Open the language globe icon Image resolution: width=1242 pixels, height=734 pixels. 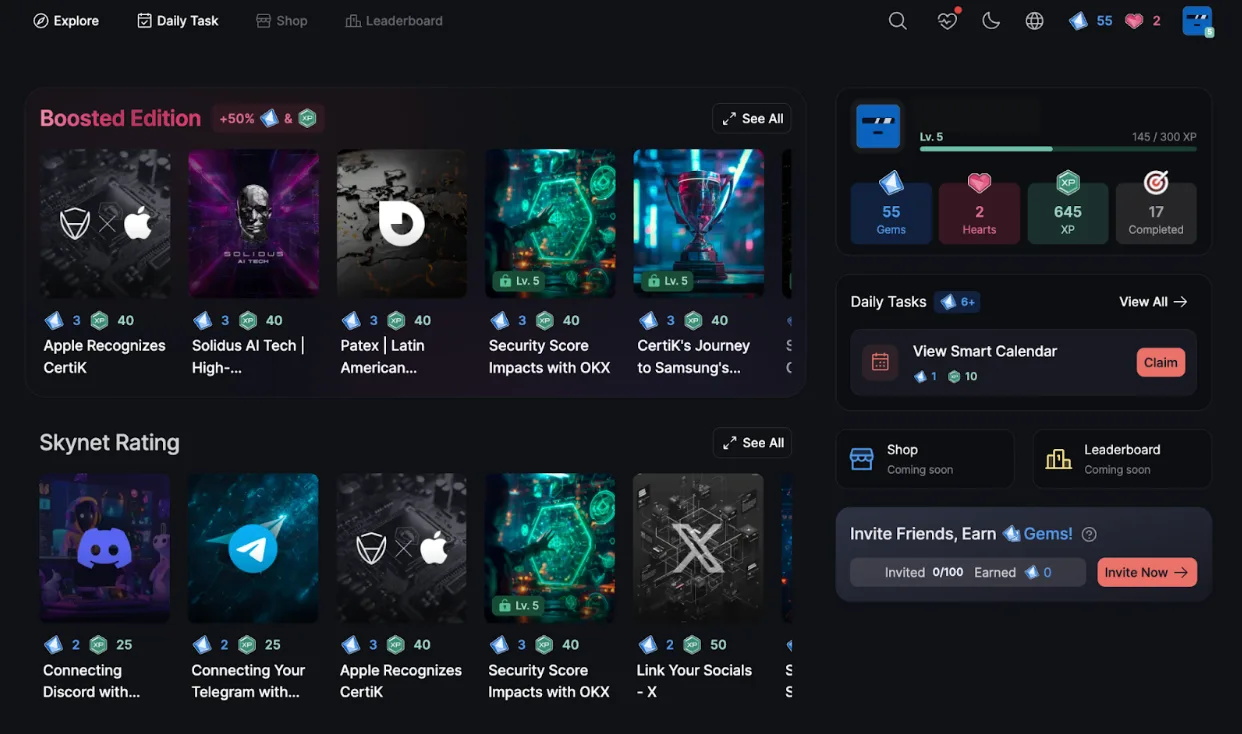pos(1035,21)
